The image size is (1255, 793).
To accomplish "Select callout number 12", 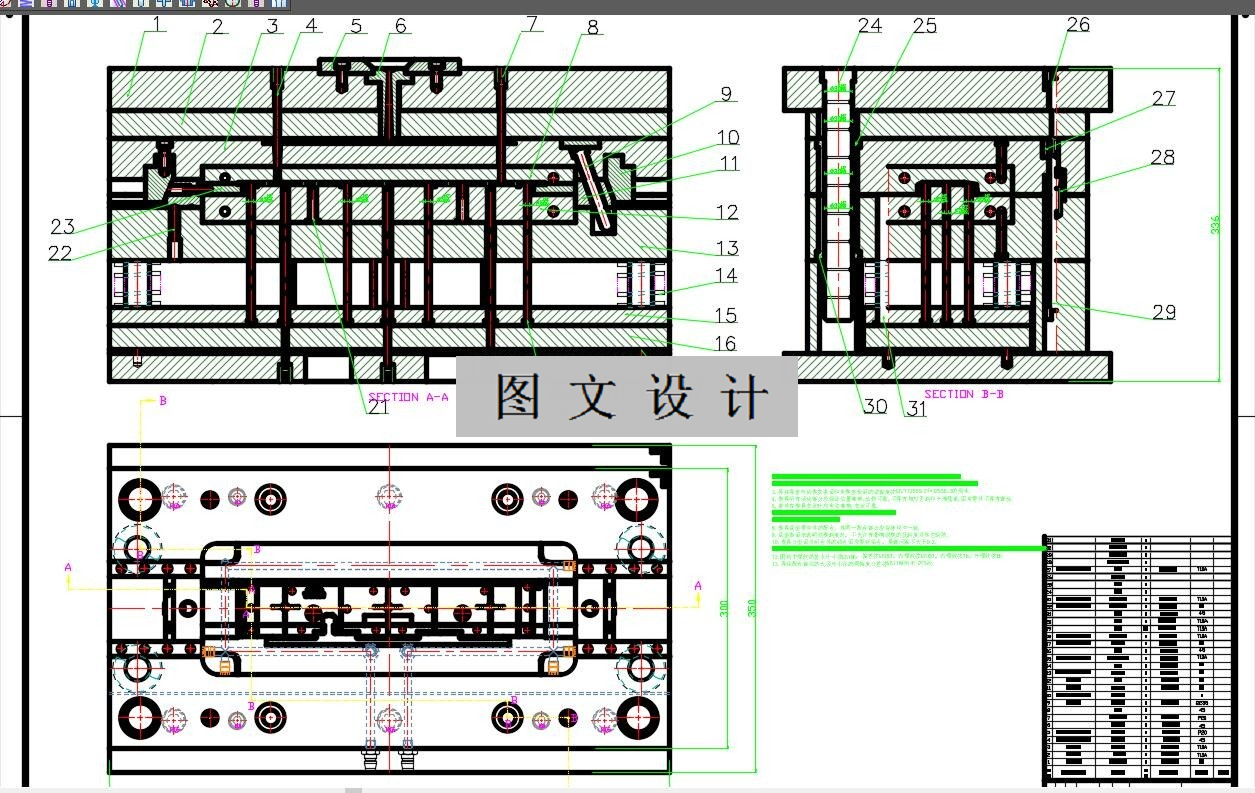I will [x=727, y=212].
